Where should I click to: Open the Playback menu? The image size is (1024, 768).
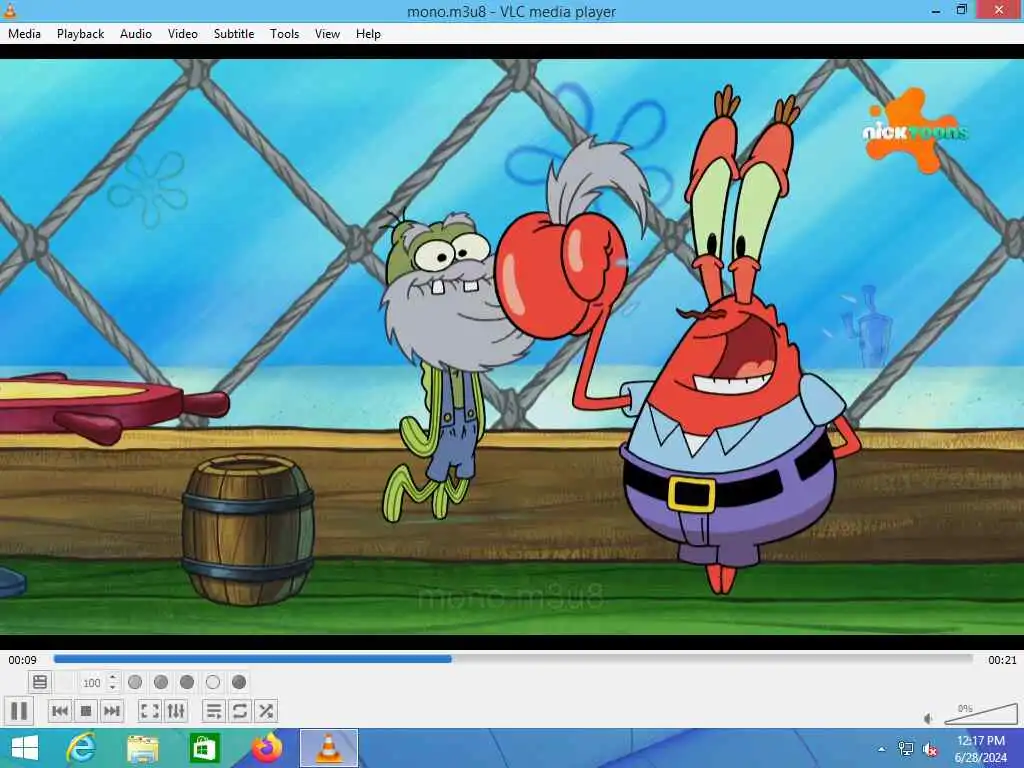80,34
